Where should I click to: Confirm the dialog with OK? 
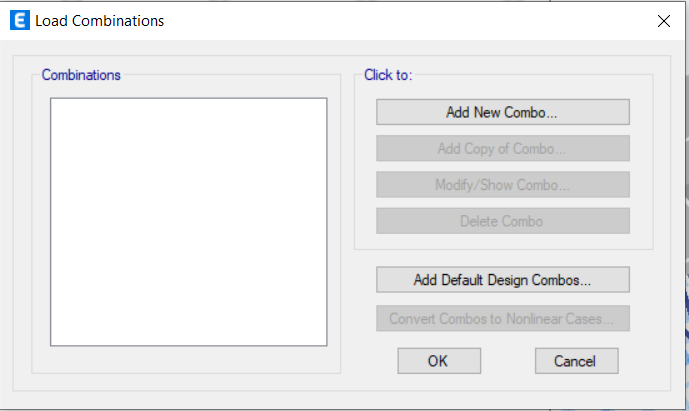pos(439,361)
